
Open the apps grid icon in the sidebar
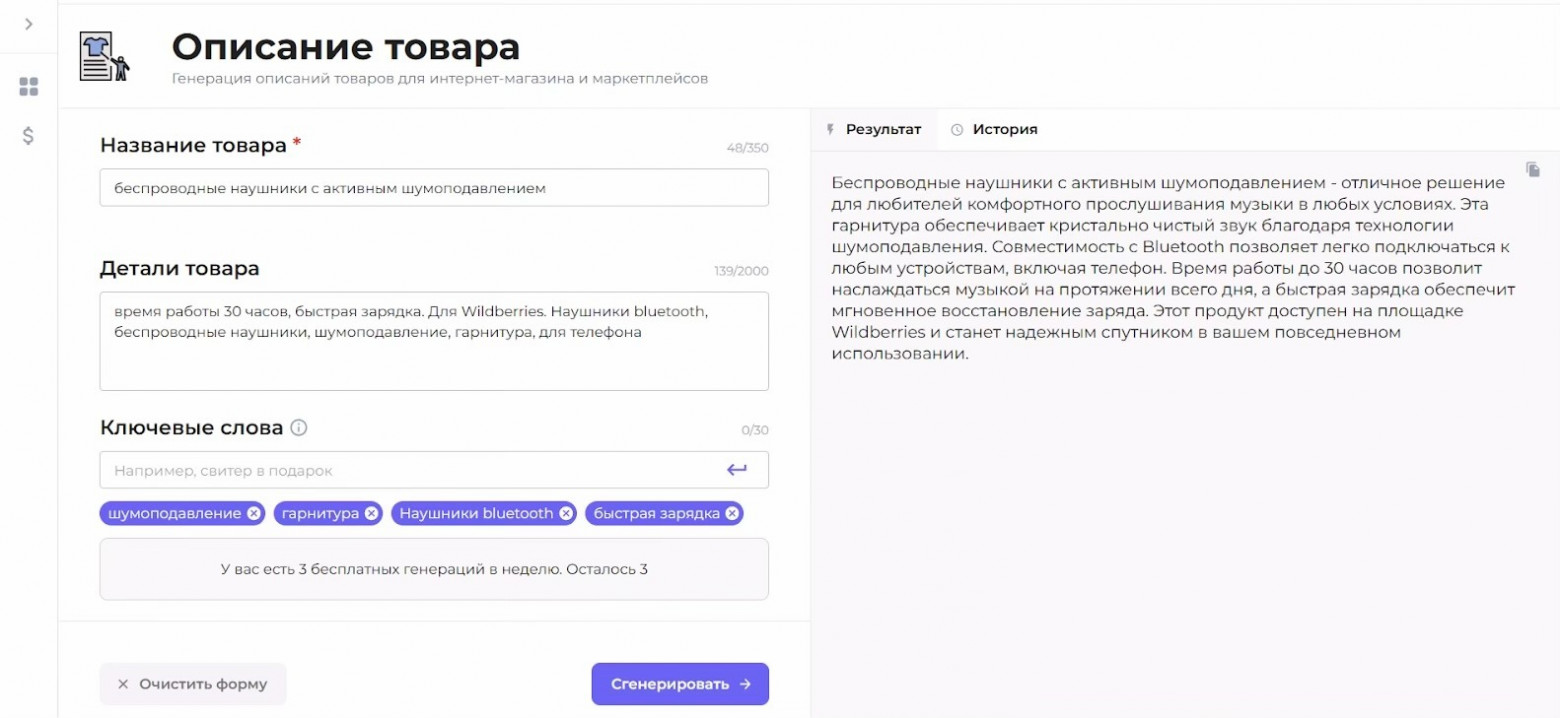coord(28,87)
